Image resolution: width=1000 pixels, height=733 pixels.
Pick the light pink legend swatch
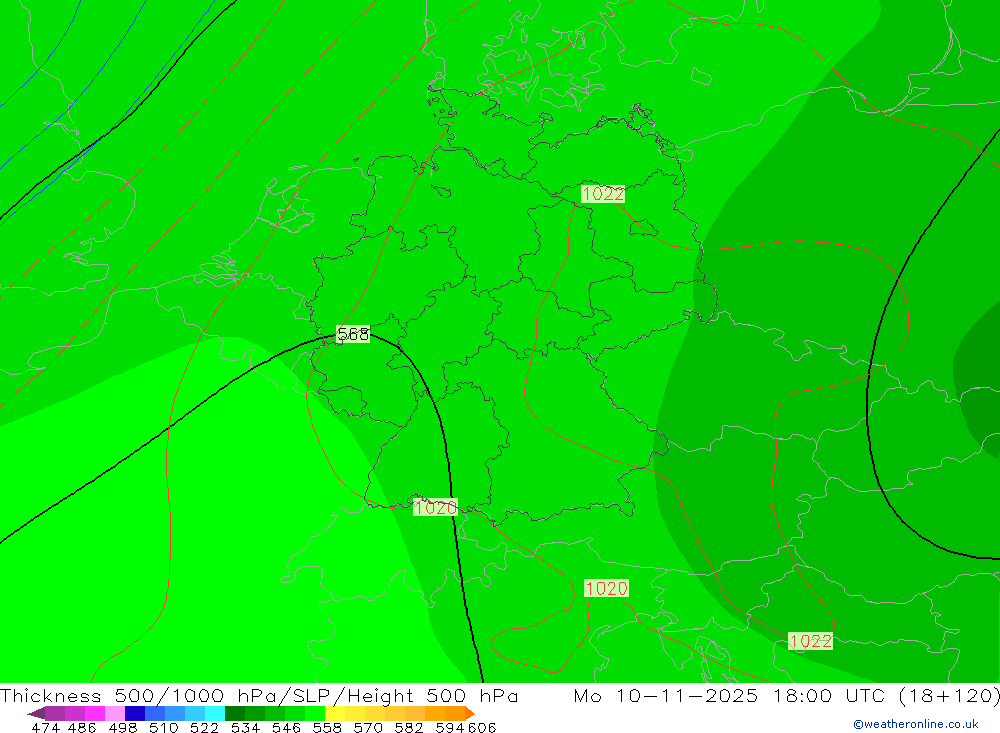tap(115, 713)
